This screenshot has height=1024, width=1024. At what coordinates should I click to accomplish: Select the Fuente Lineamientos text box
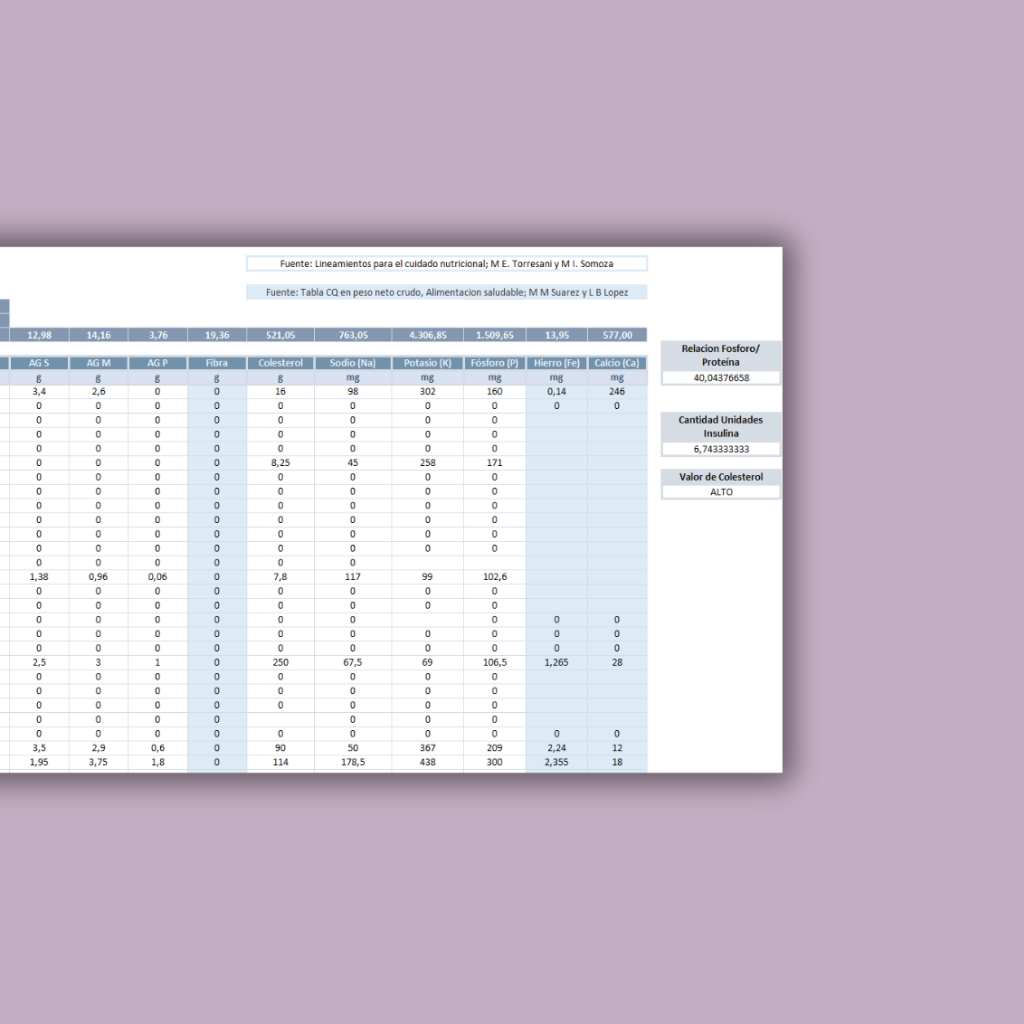[446, 264]
